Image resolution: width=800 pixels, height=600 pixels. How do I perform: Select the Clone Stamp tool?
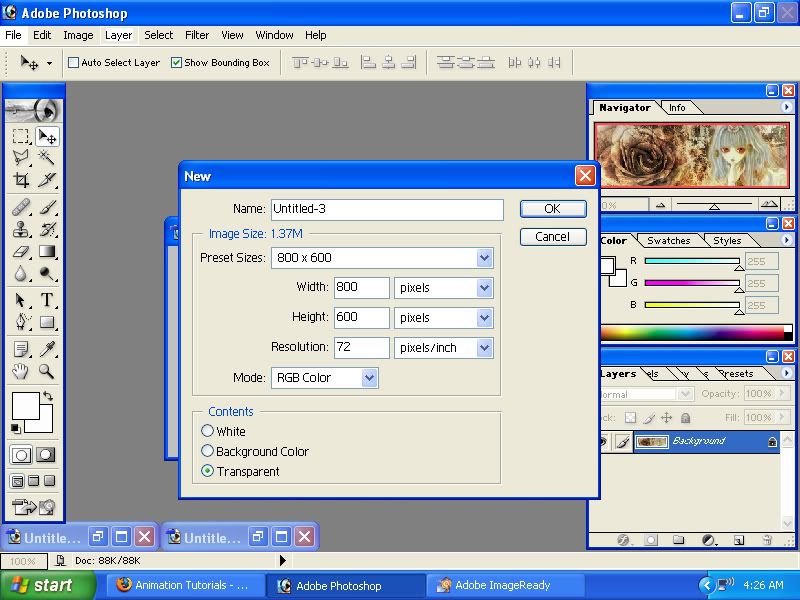click(x=21, y=230)
